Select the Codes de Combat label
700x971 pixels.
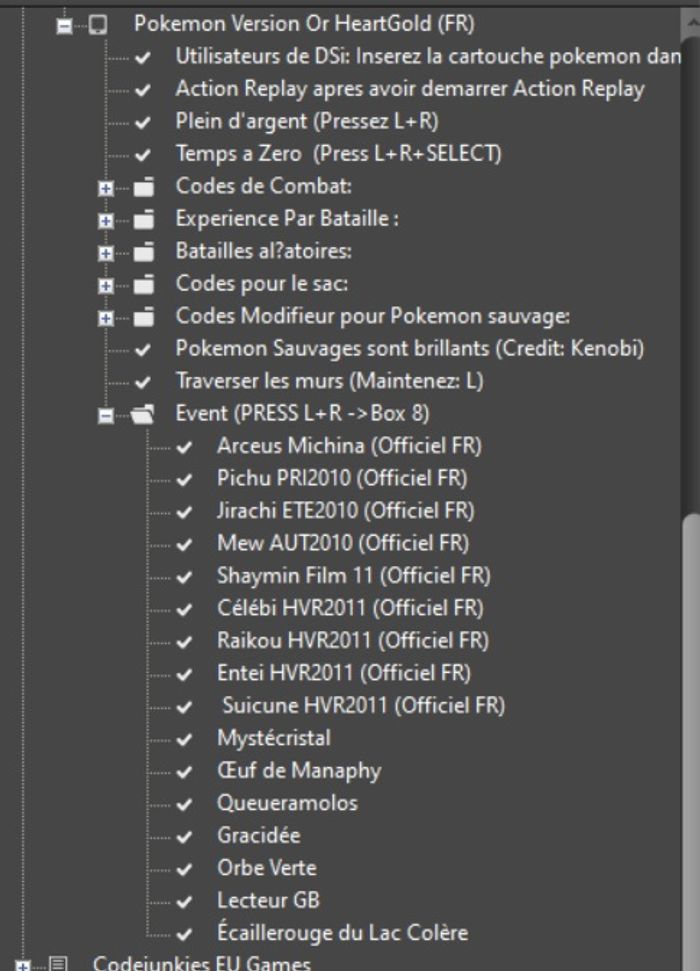click(263, 186)
